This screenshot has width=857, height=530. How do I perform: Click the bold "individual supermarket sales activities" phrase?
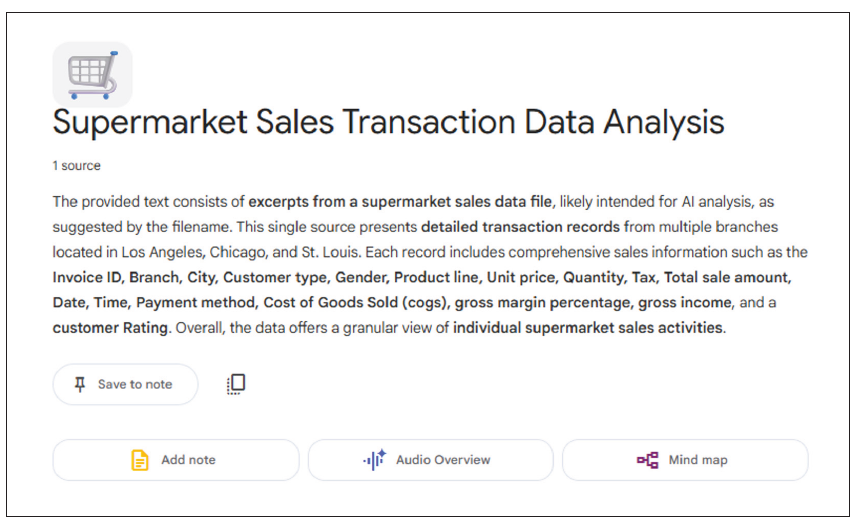tap(587, 327)
